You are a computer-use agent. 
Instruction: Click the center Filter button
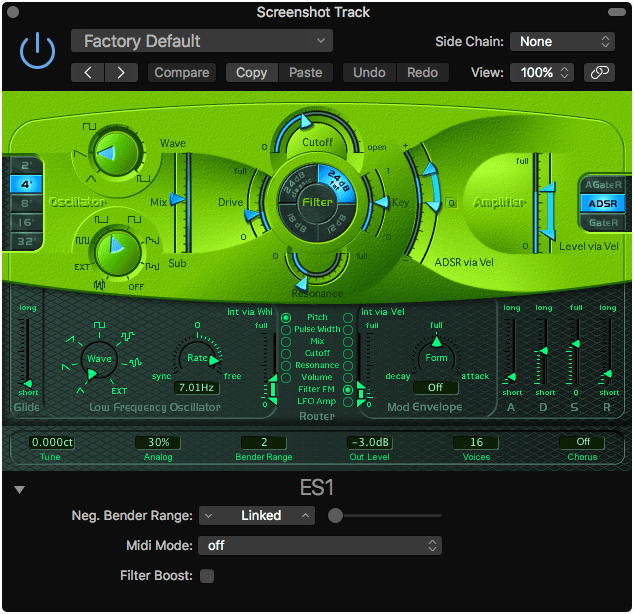(318, 203)
